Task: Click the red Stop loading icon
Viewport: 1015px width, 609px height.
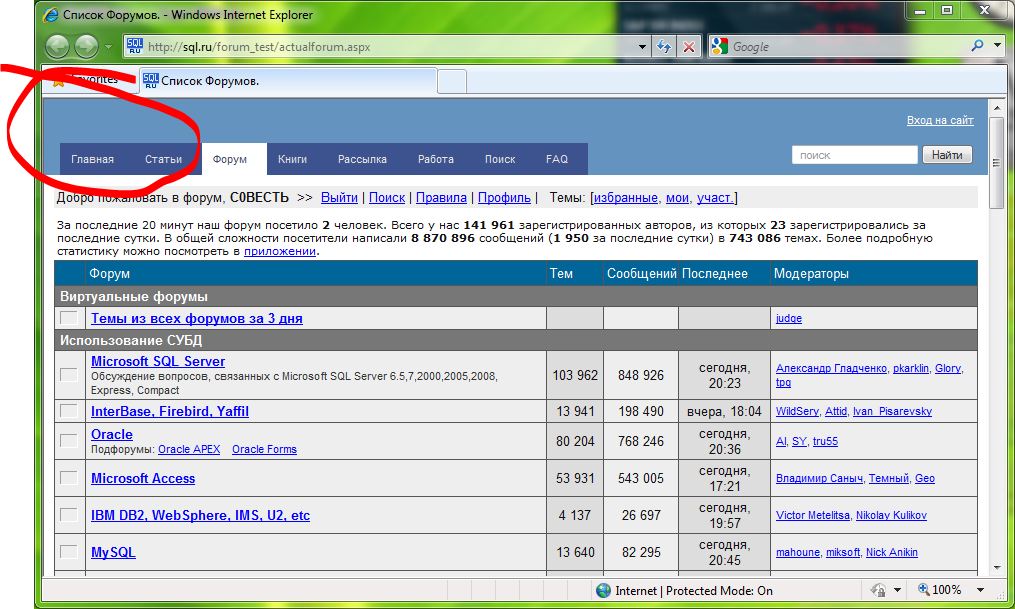Action: pyautogui.click(x=689, y=46)
